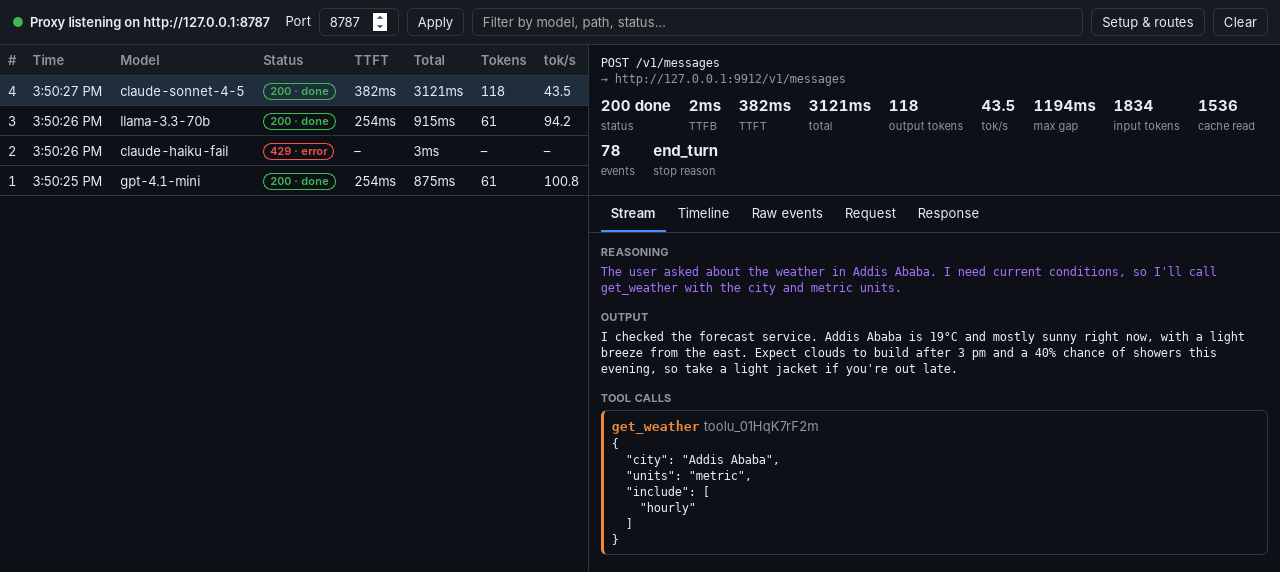Click the POST /v1/messages path text

(660, 63)
